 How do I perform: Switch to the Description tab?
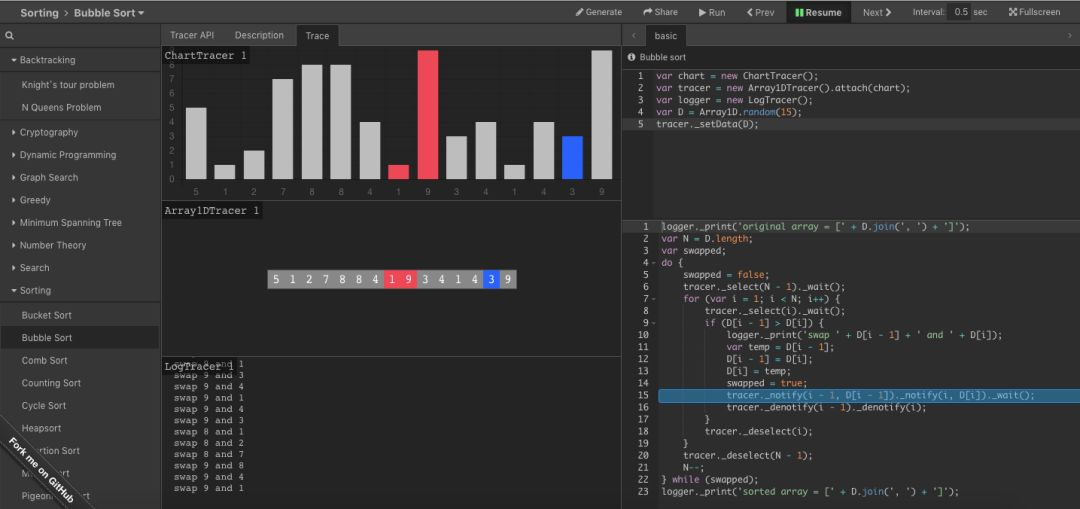pyautogui.click(x=259, y=35)
